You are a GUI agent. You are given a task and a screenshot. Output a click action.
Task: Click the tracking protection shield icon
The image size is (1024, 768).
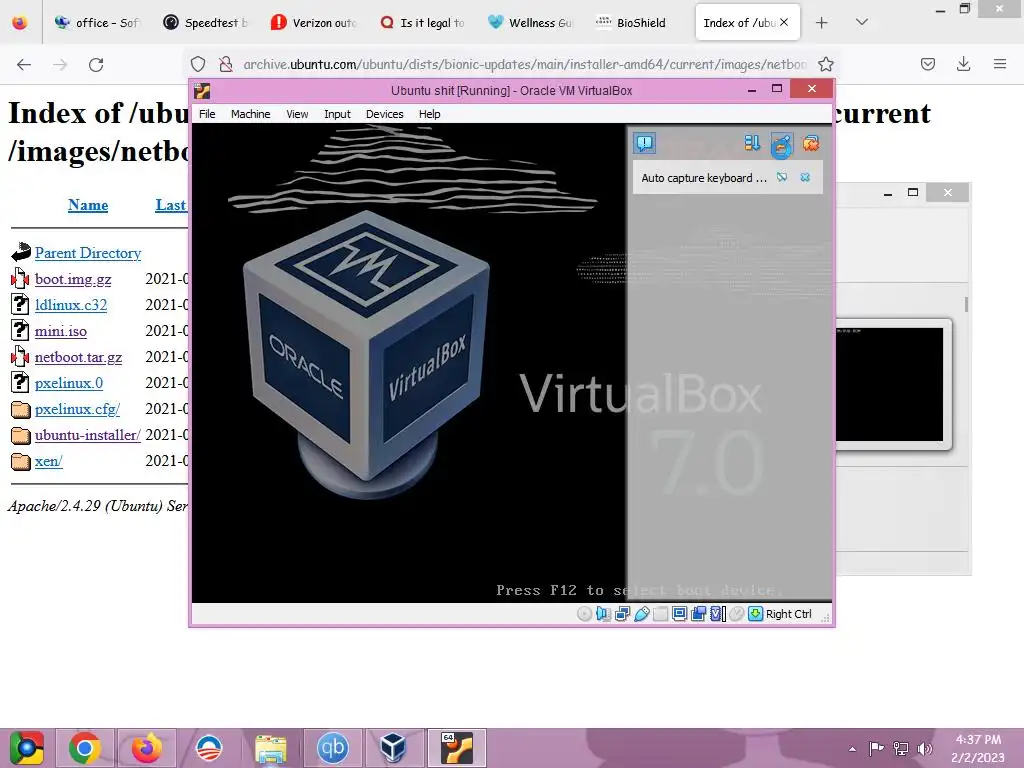198,64
